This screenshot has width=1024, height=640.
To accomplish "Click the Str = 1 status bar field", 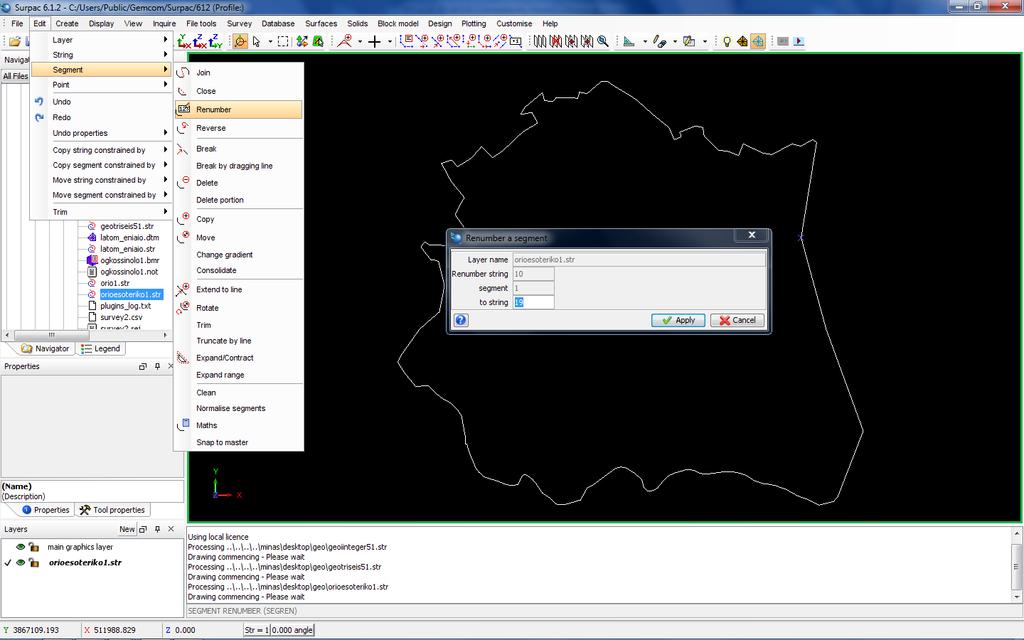I will [x=257, y=630].
